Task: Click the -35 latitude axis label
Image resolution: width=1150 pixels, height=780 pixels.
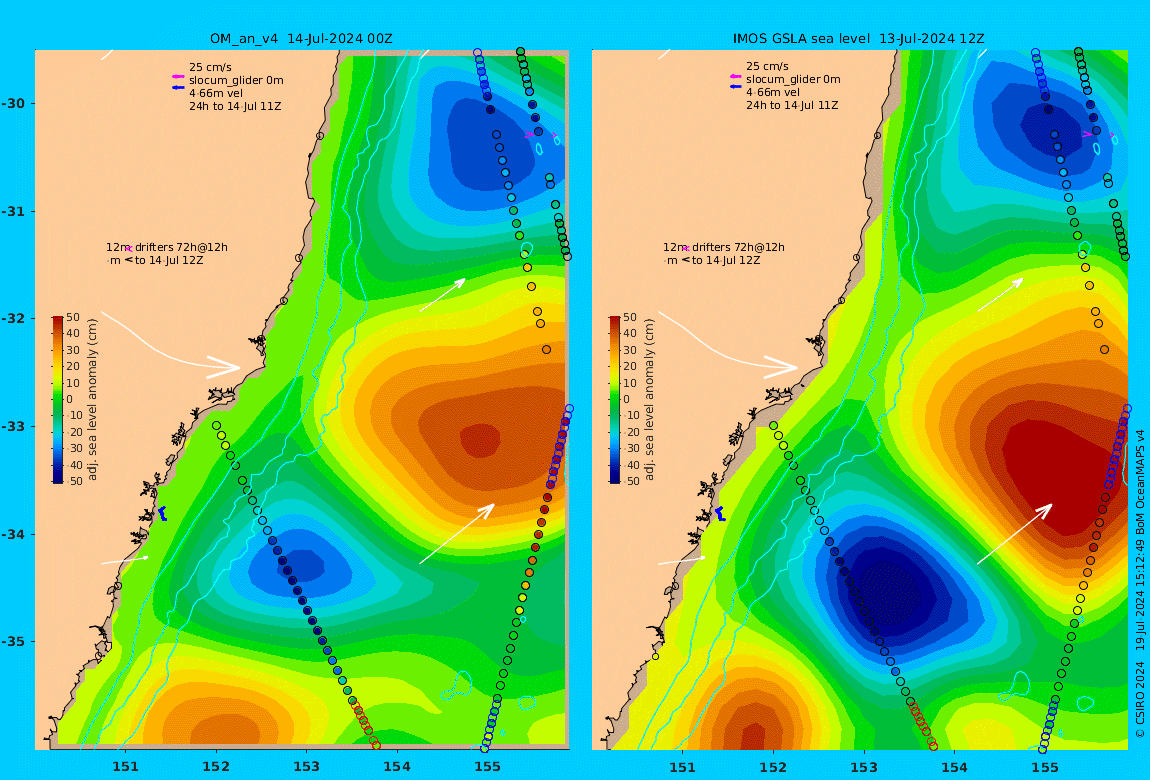Action: [12, 641]
